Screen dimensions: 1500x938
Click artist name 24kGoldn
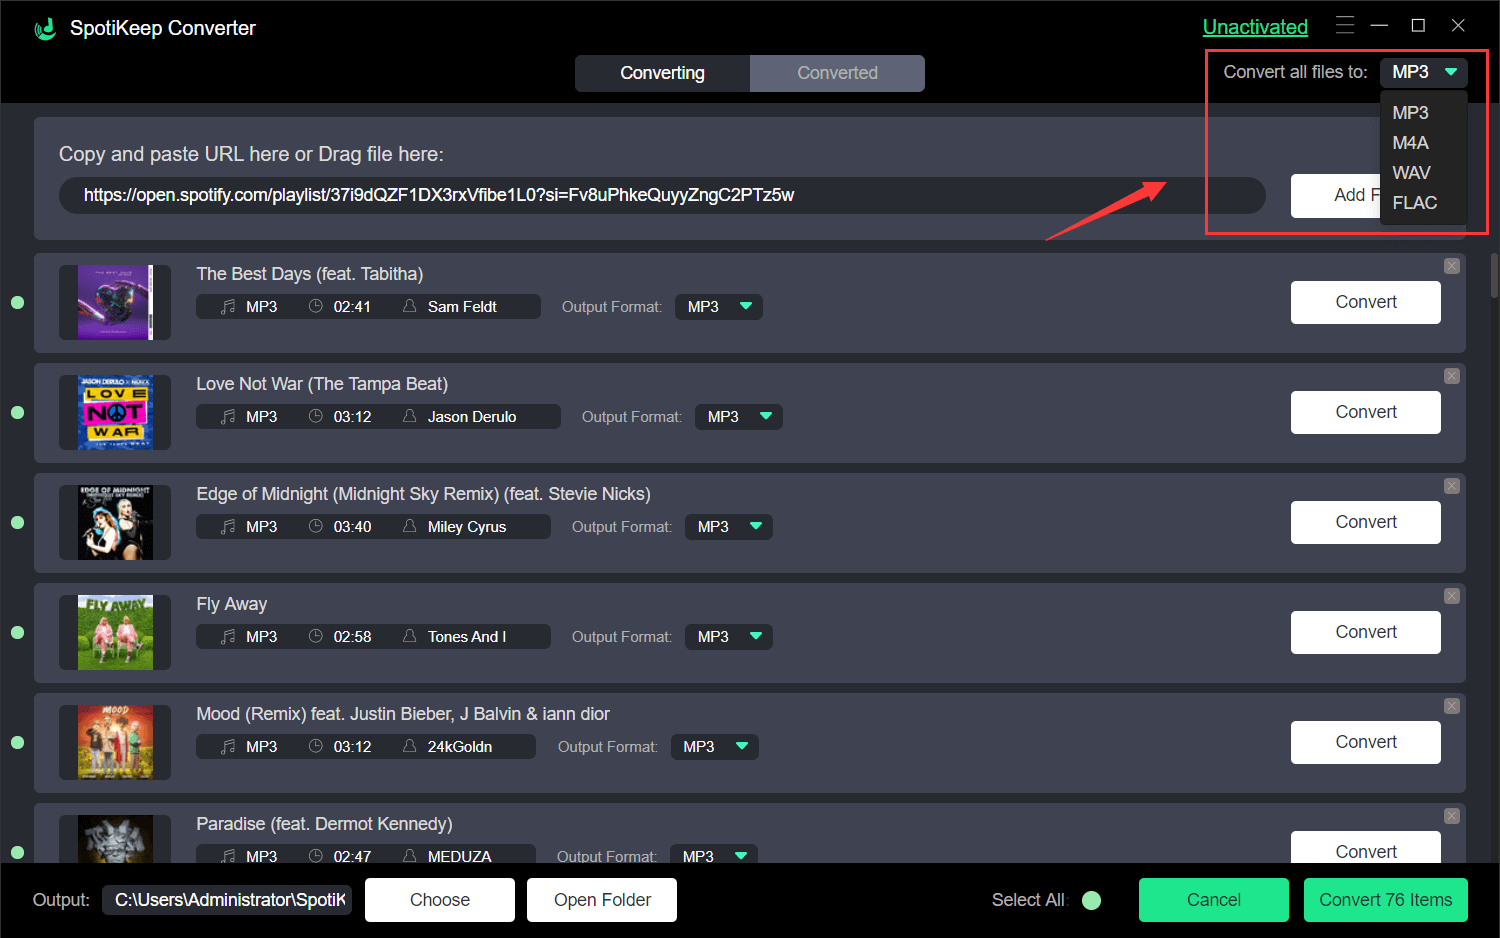coord(460,747)
